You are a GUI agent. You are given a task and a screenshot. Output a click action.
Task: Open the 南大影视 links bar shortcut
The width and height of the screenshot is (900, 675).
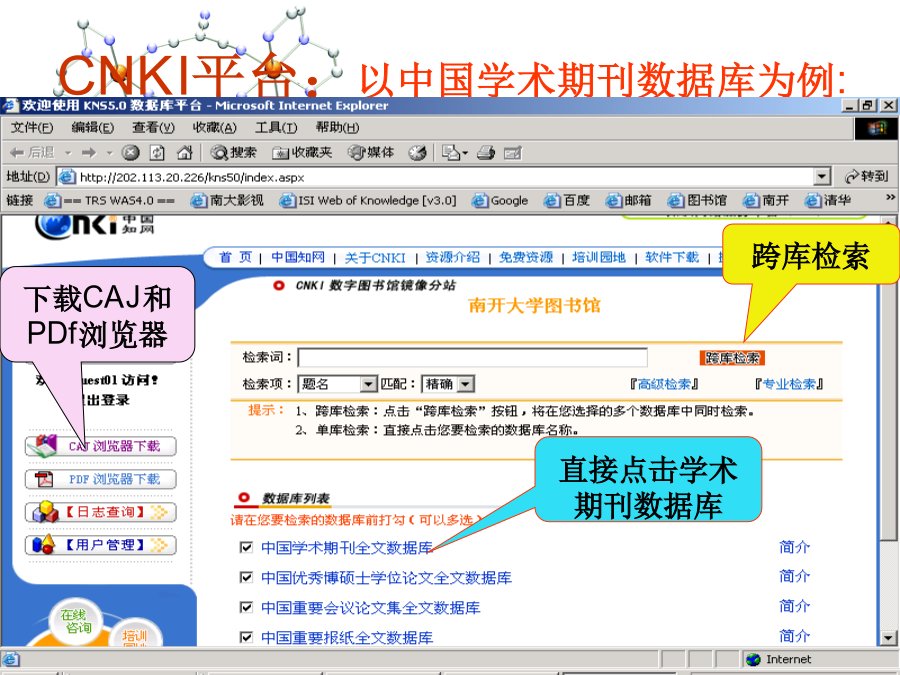click(x=227, y=200)
